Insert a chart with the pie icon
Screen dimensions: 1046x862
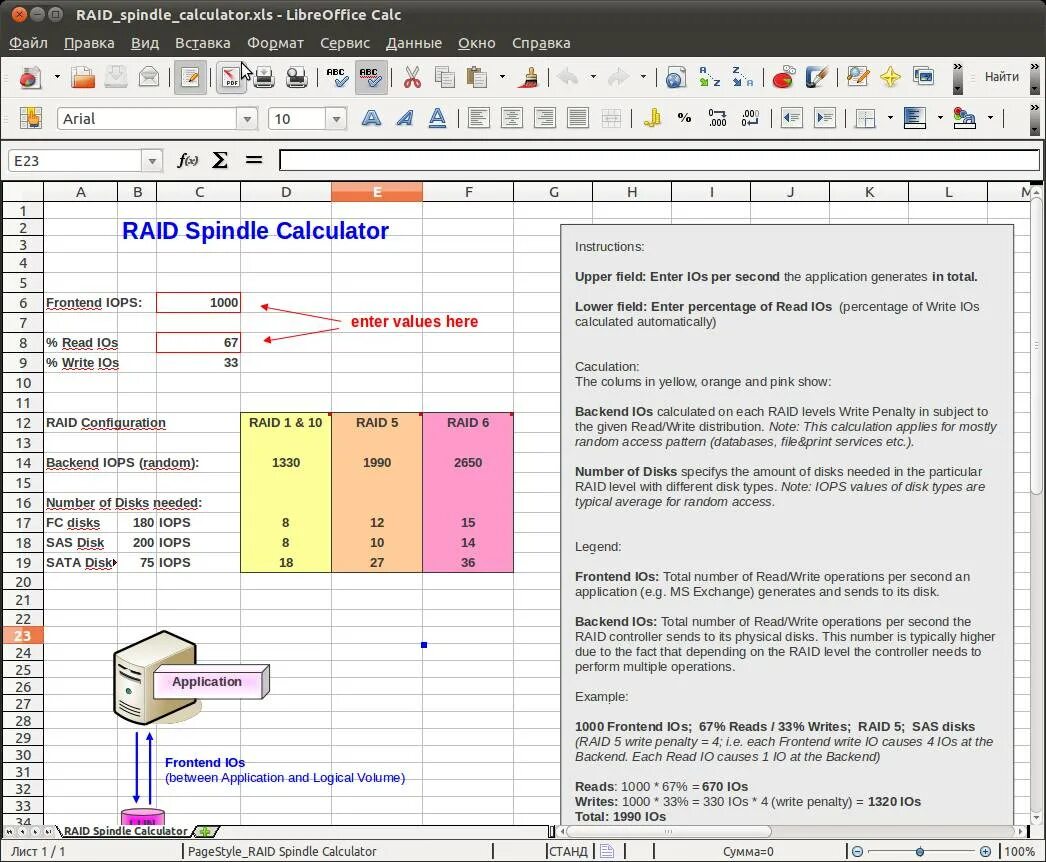pos(784,77)
